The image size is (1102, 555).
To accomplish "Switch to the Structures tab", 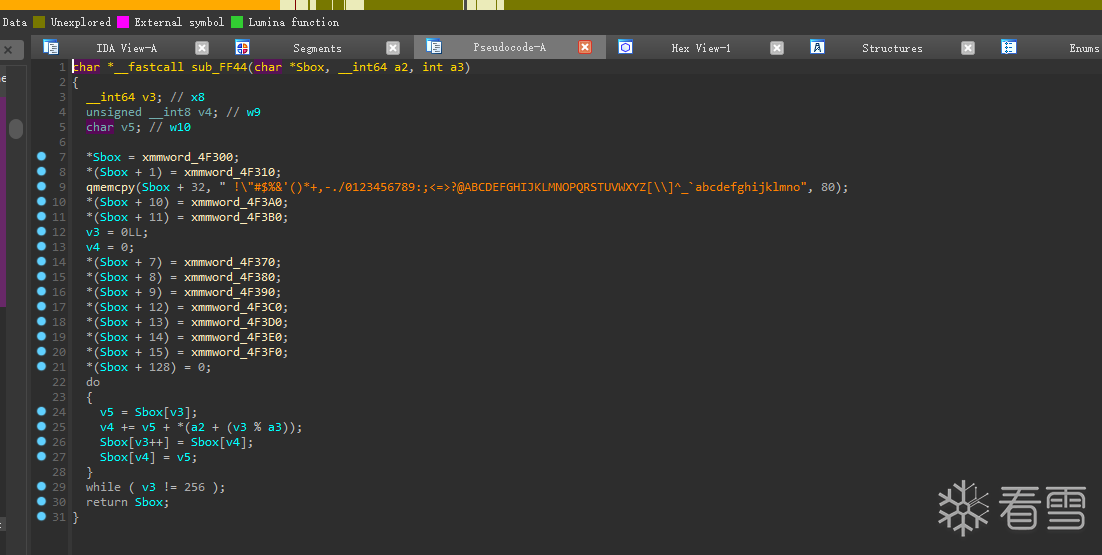I will [x=892, y=48].
